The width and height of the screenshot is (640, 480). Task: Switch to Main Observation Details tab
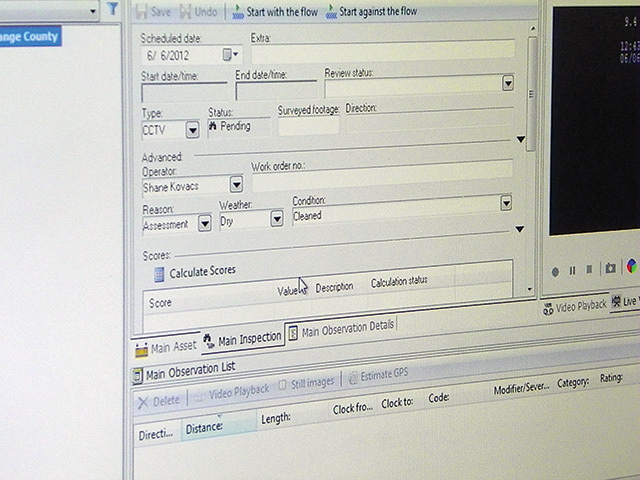(341, 329)
